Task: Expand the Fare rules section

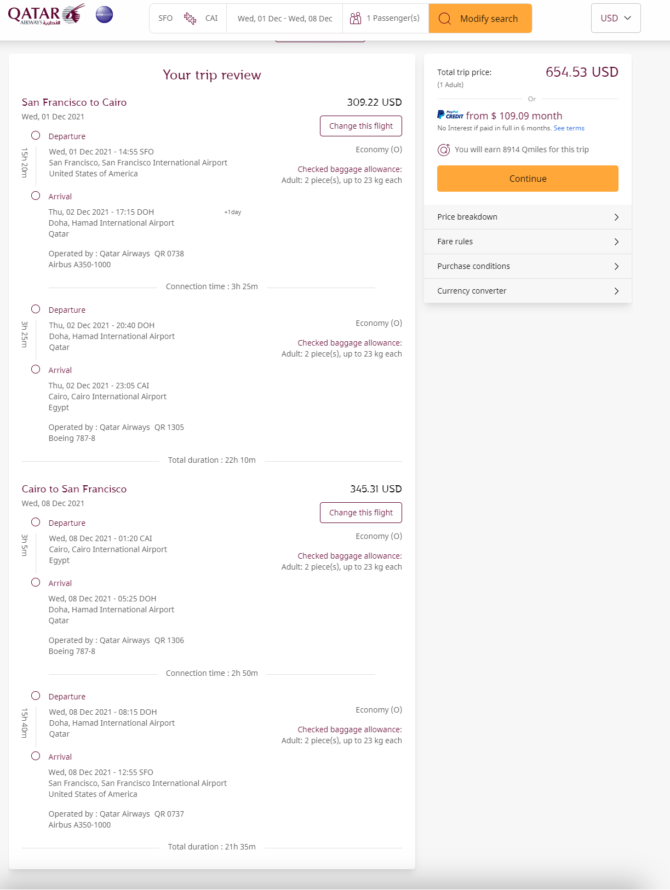Action: pos(527,242)
